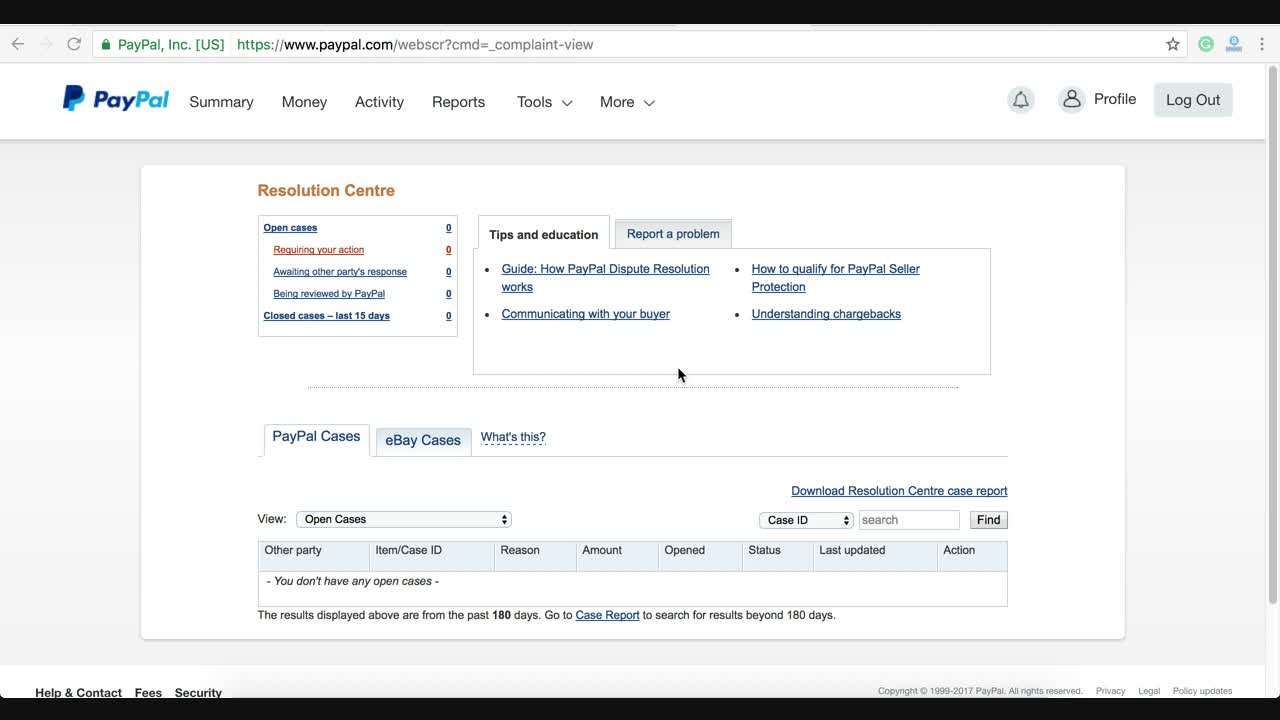Click the PayPal logo
1280x720 pixels.
click(116, 99)
